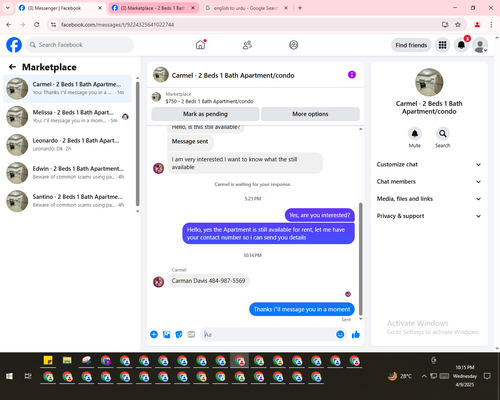Go to the Home feed icon
Viewport: 500px width, 400px height.
201,45
